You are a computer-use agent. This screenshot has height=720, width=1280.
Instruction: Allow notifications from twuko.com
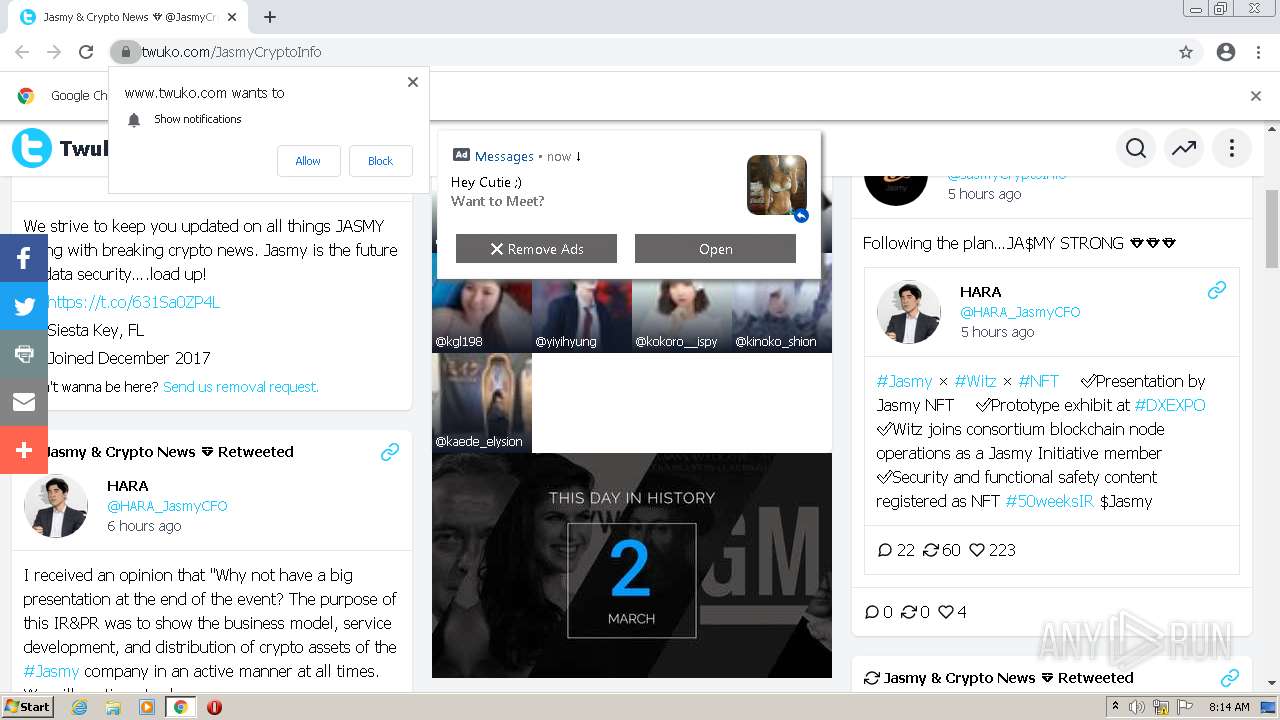point(308,161)
